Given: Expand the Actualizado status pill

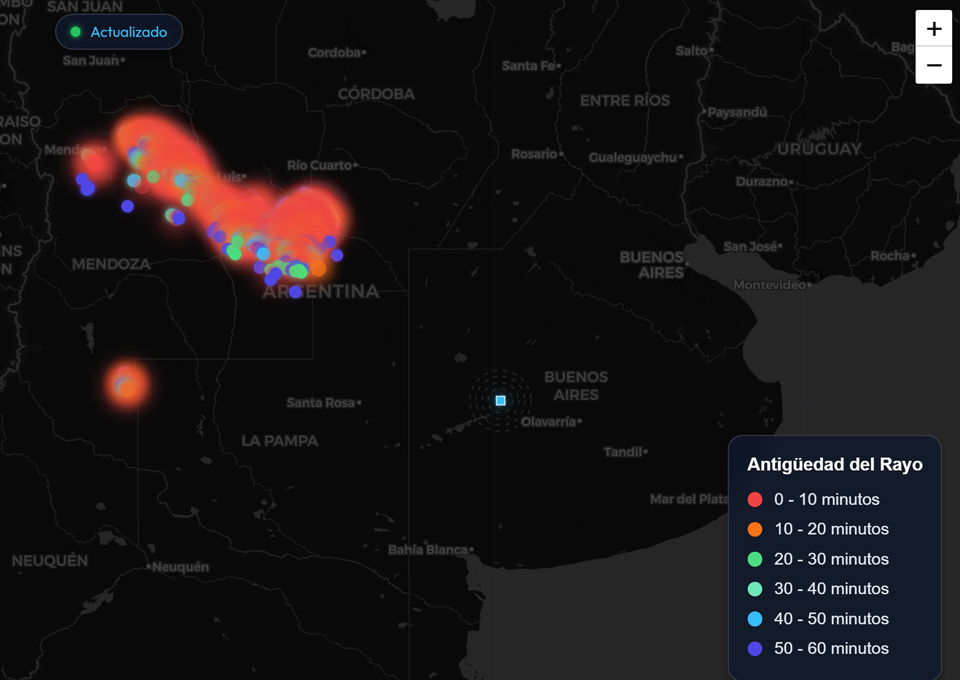Looking at the screenshot, I should [120, 32].
